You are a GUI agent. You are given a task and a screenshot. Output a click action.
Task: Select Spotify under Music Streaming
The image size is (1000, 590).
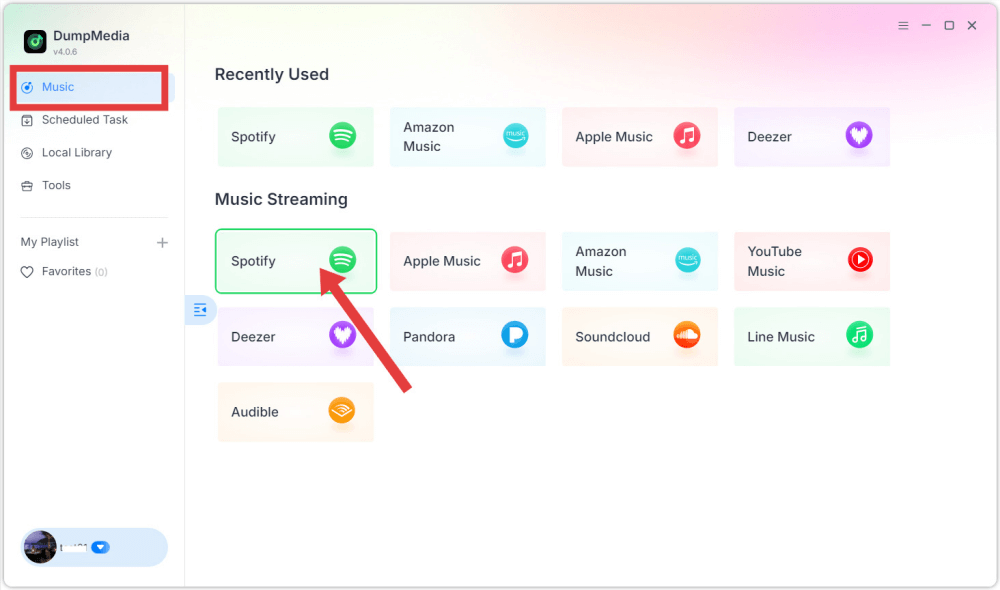click(295, 261)
